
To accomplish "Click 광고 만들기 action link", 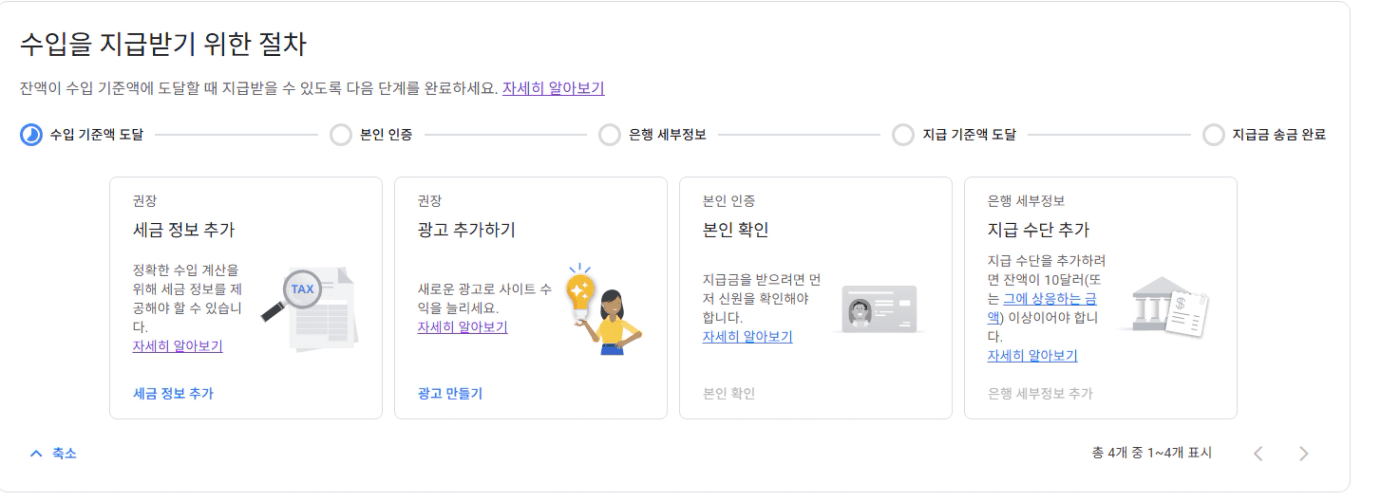I will point(450,394).
